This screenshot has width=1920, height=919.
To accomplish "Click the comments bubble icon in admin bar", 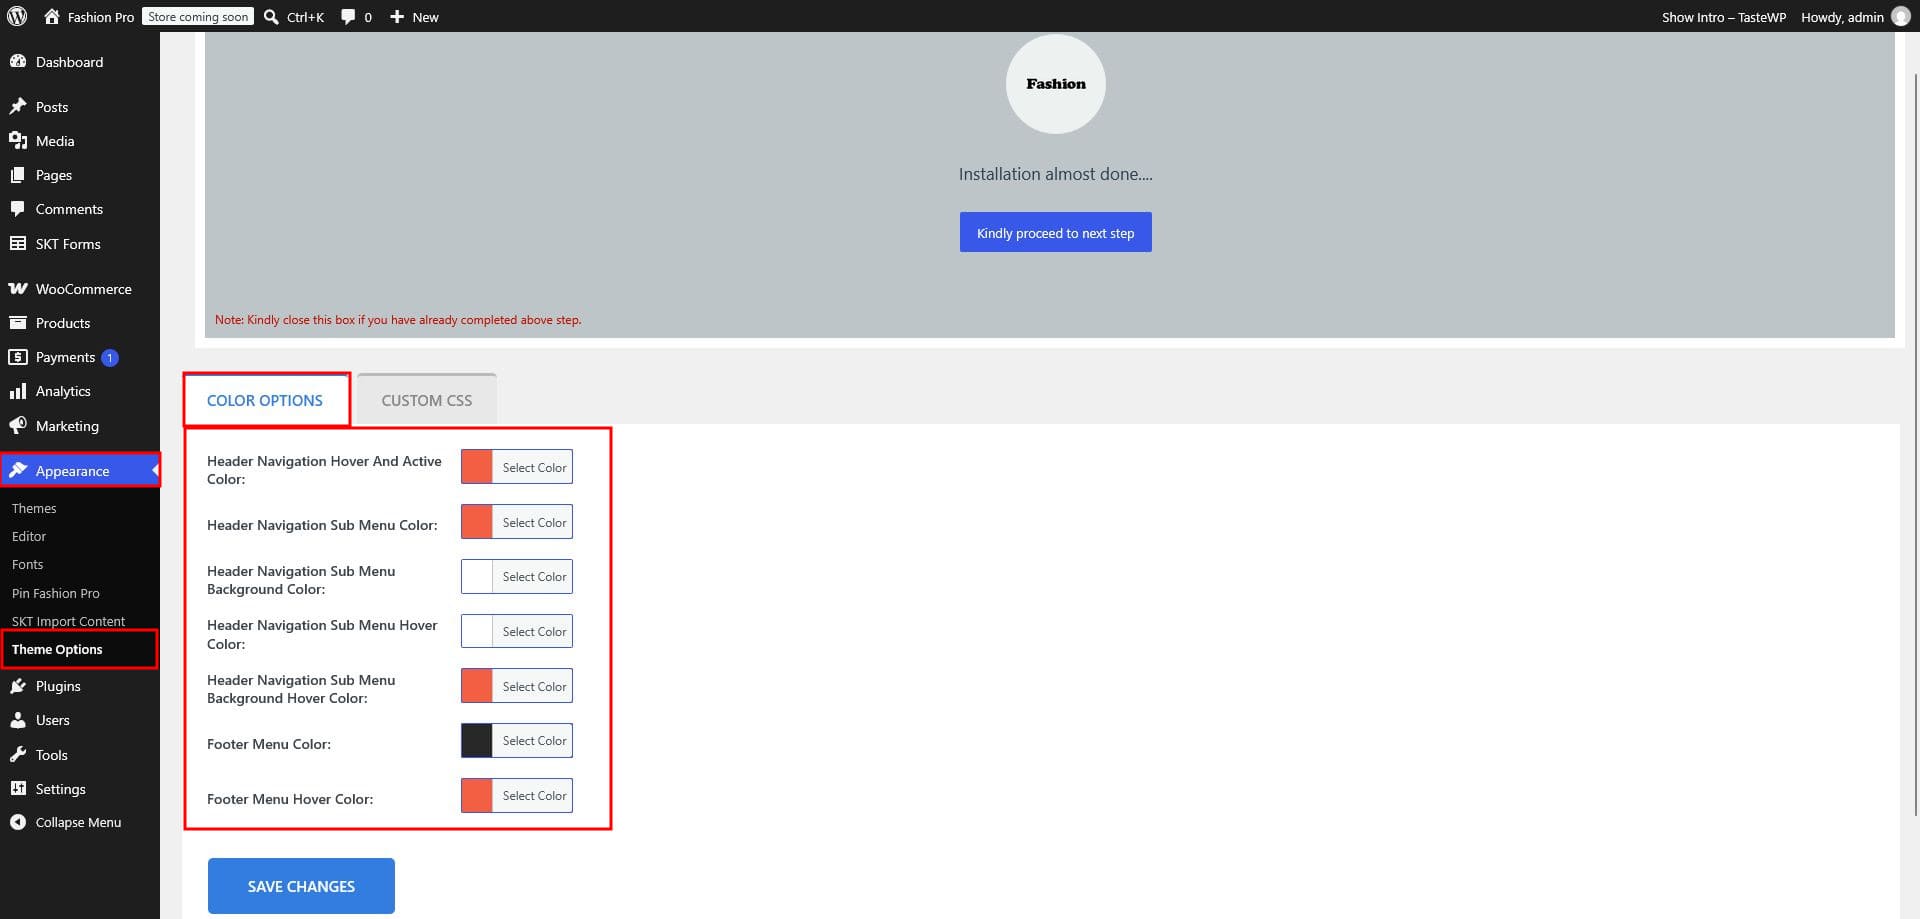I will tap(348, 16).
